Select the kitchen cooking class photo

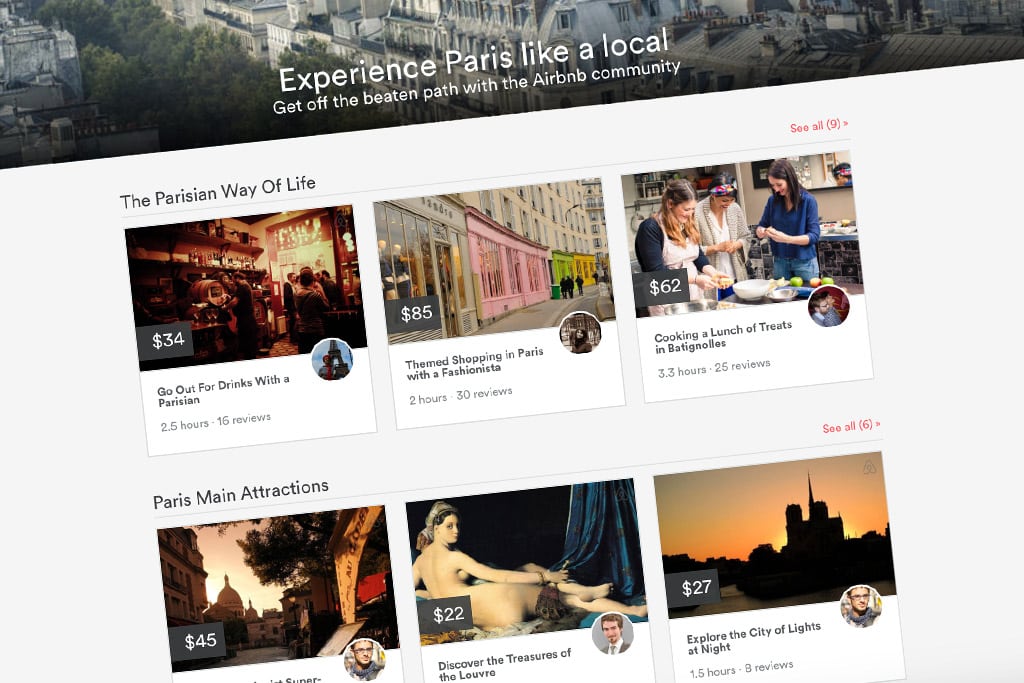pyautogui.click(x=743, y=234)
